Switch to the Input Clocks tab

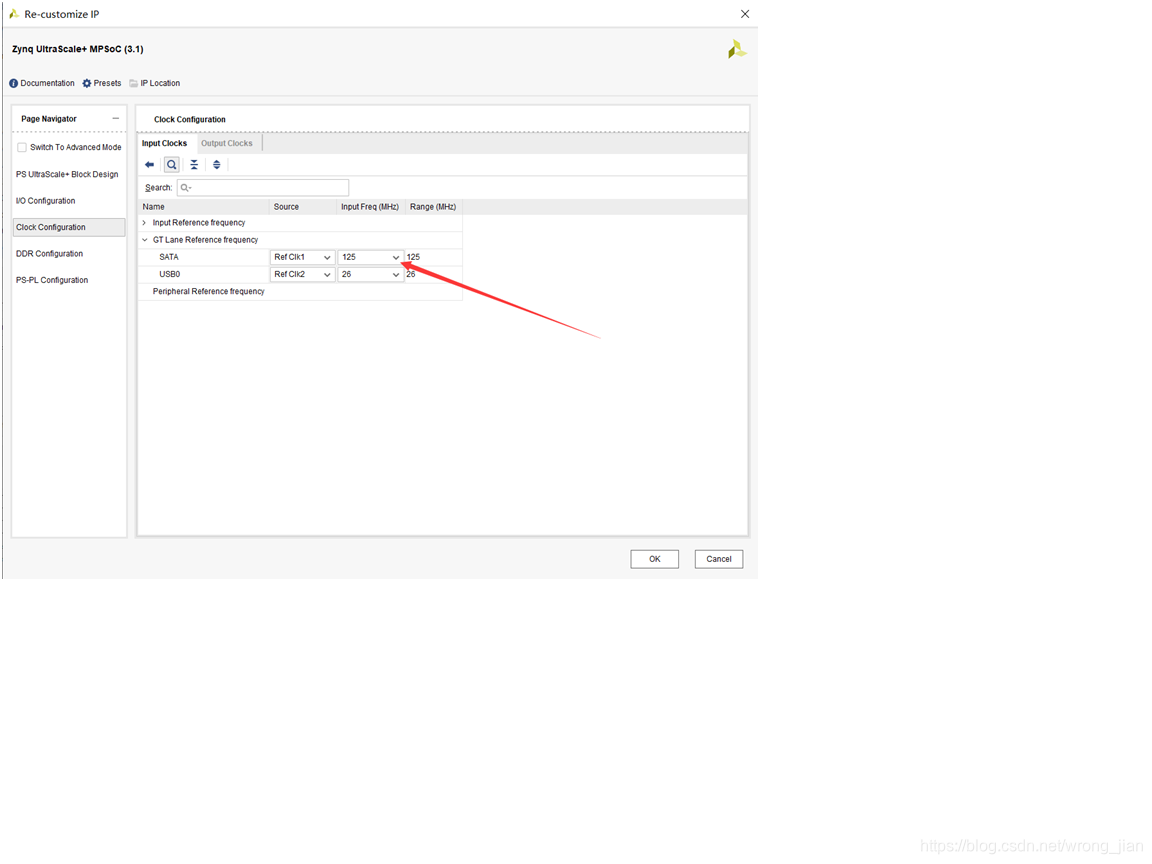[x=165, y=143]
